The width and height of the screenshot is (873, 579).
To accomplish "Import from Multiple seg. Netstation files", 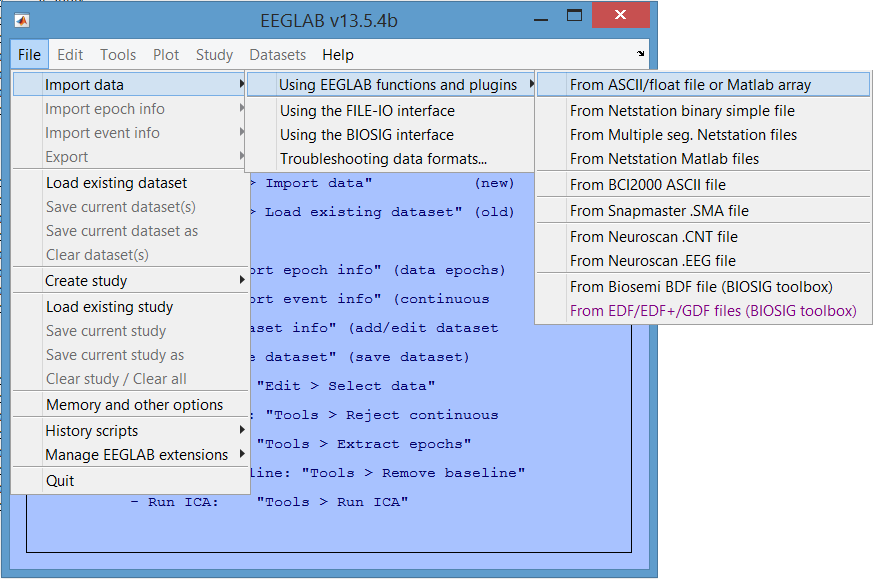I will point(703,135).
